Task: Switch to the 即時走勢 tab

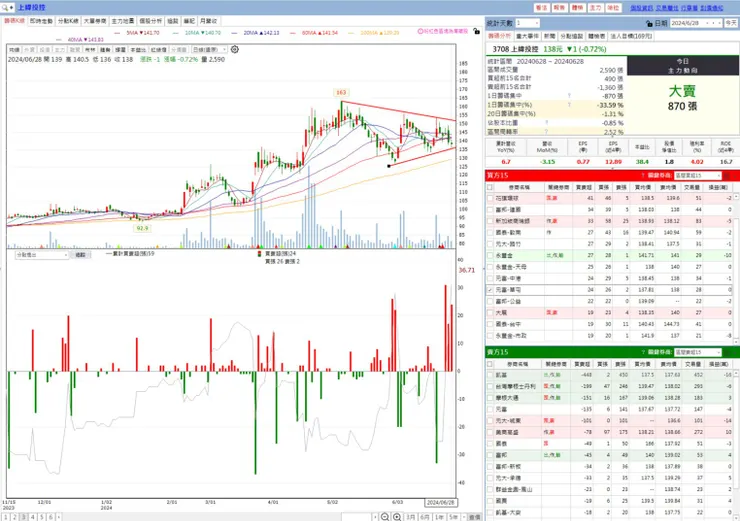Action: tap(41, 21)
